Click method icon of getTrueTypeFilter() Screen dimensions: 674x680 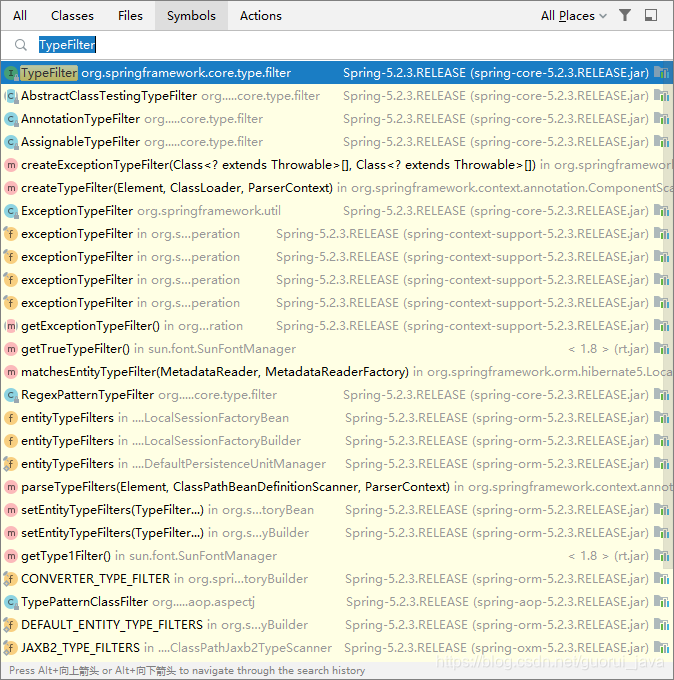click(11, 349)
